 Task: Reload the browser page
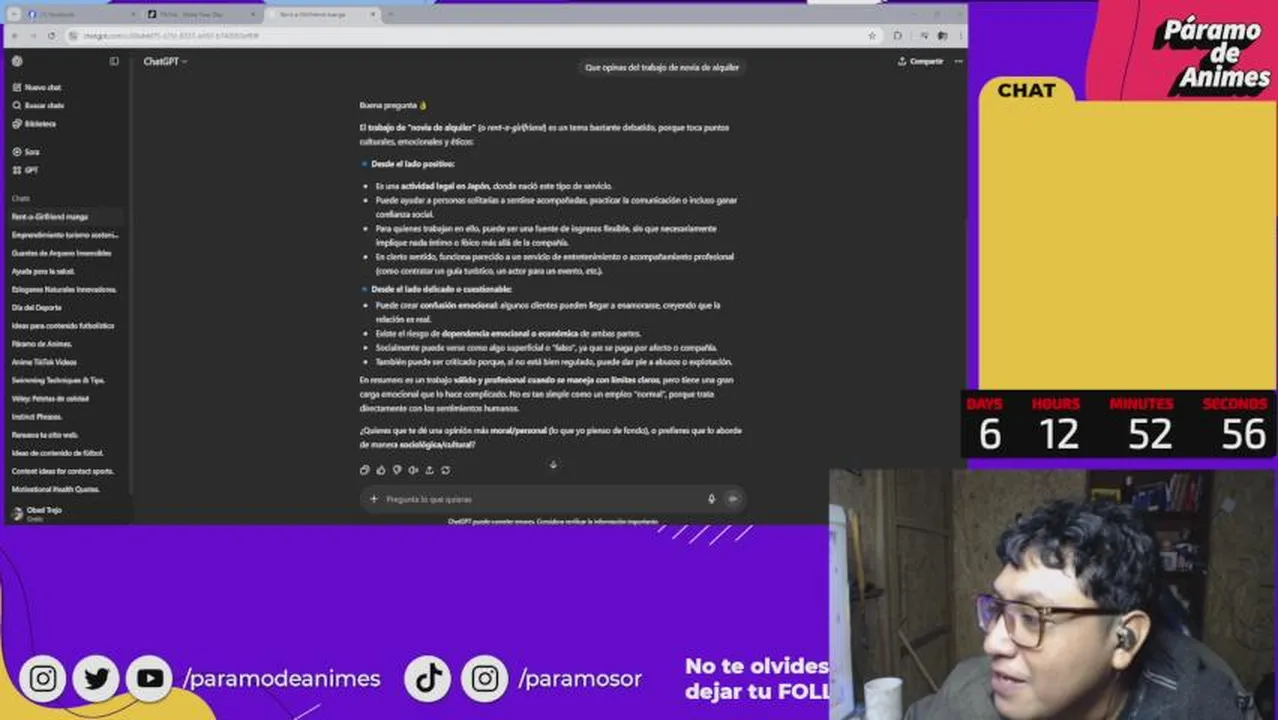(x=50, y=35)
